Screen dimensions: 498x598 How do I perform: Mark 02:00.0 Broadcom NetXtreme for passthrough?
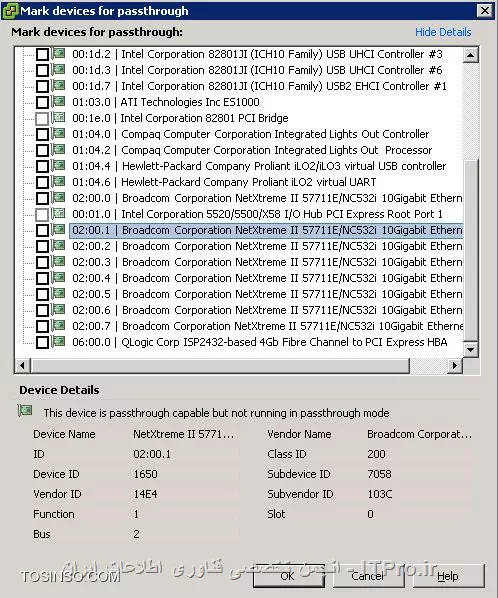click(42, 199)
